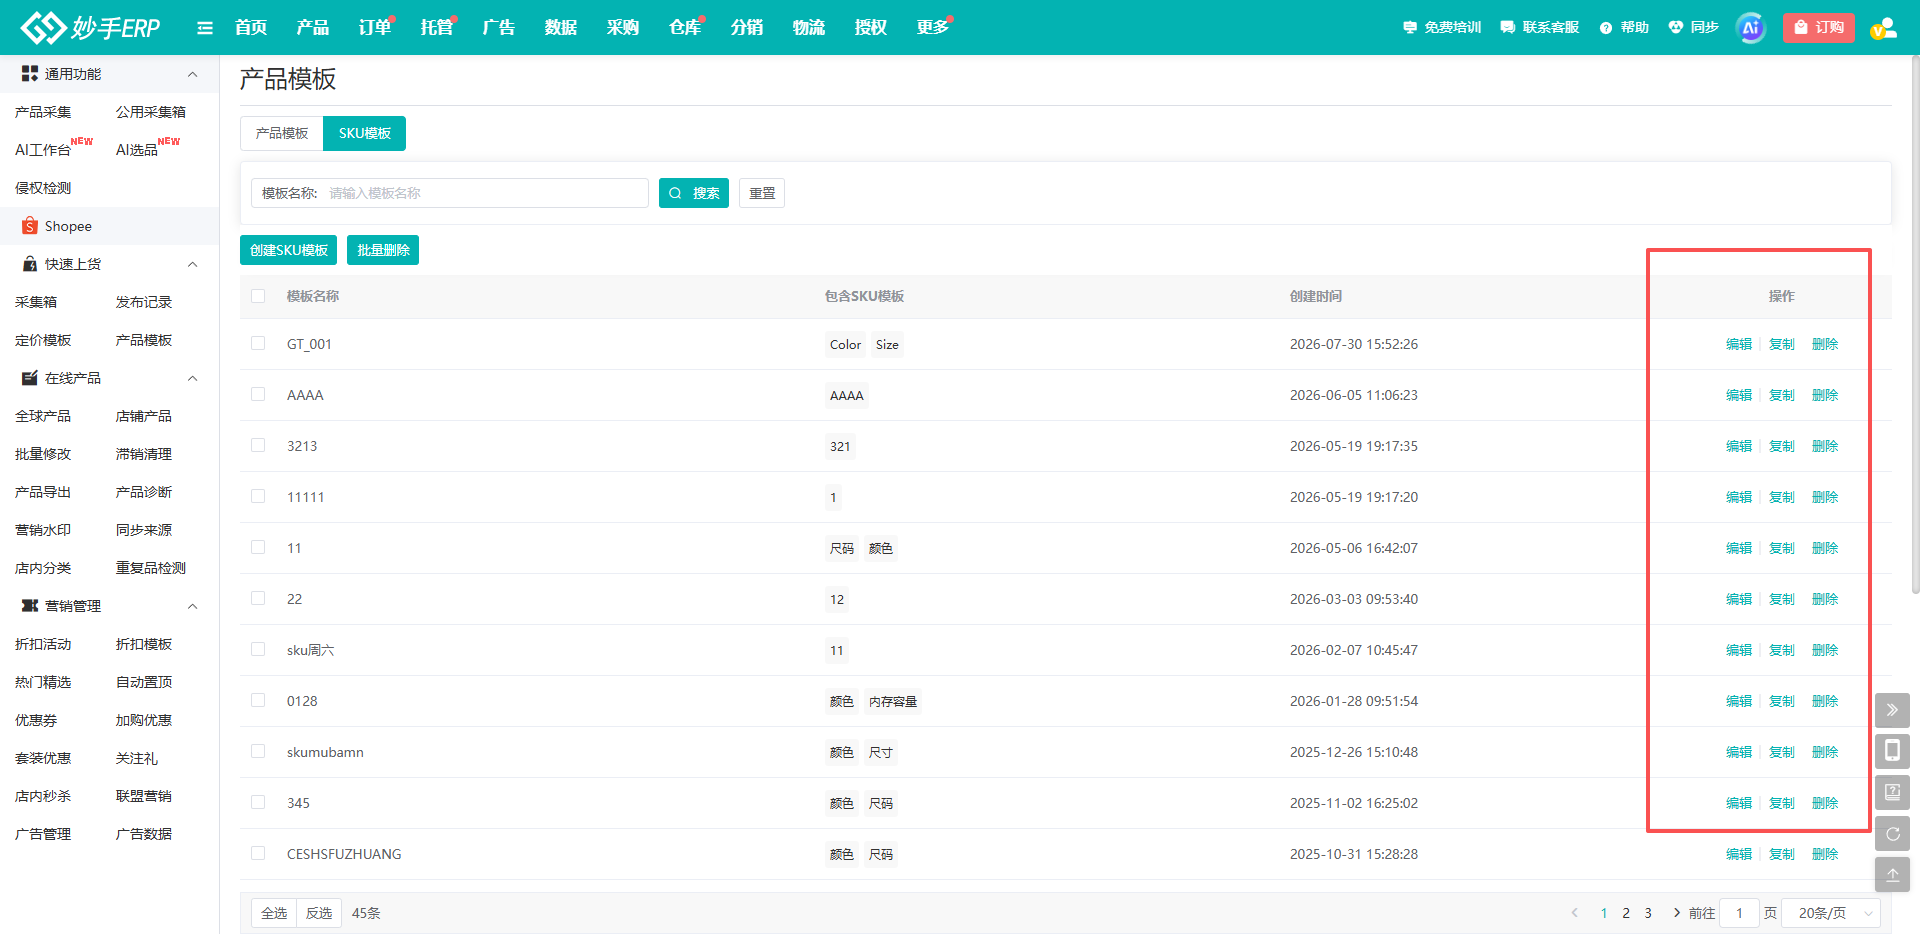The width and height of the screenshot is (1920, 934).
Task: Switch to the SKU模板 tab
Action: click(364, 133)
